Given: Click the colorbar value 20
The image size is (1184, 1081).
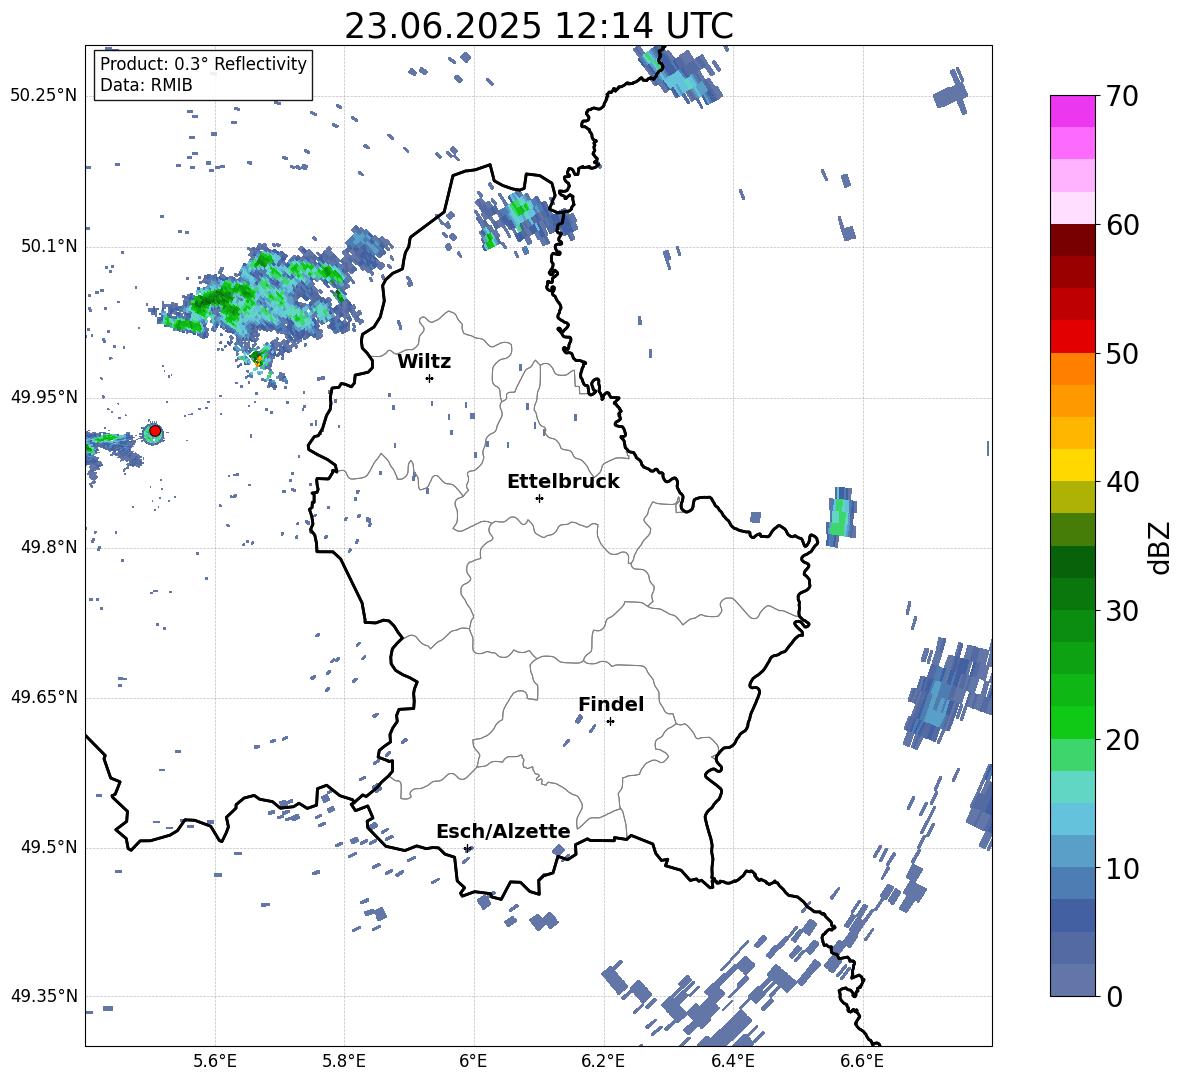Looking at the screenshot, I should point(1122,740).
